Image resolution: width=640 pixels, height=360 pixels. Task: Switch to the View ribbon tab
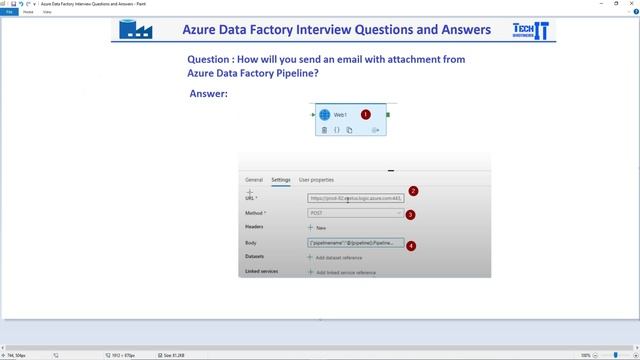tap(47, 12)
